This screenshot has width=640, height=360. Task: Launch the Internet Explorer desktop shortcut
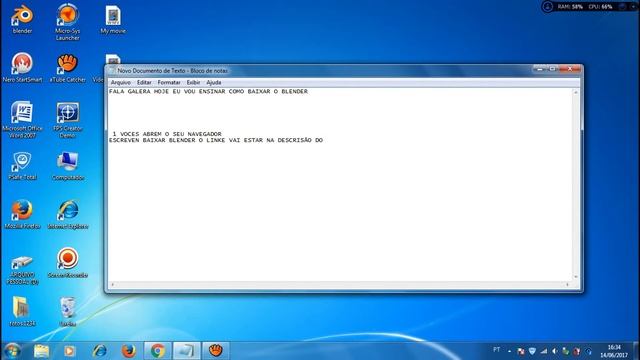[68, 214]
